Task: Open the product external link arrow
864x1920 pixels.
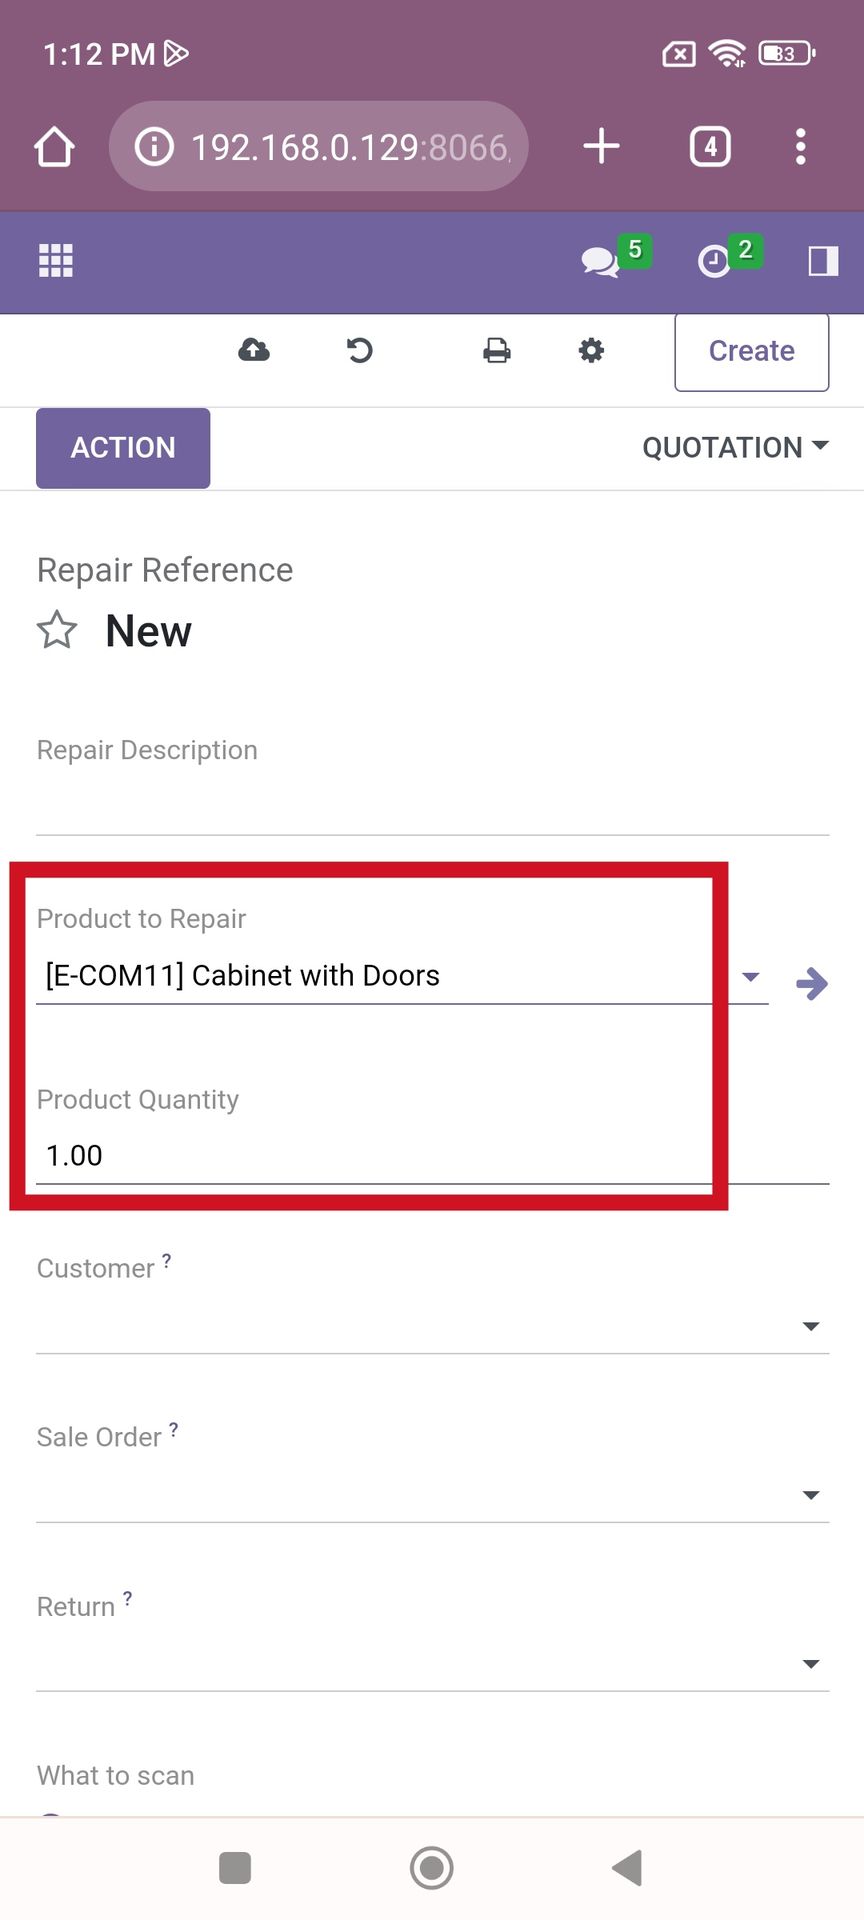Action: click(x=812, y=983)
